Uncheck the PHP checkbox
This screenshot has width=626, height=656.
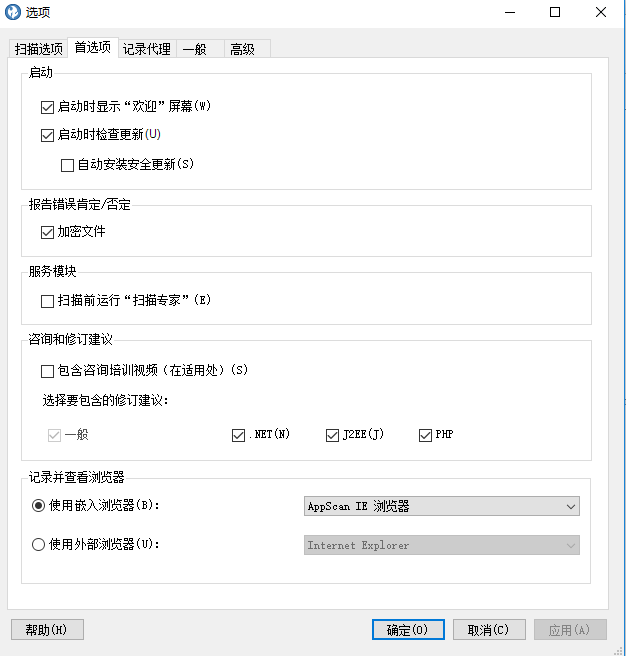click(x=425, y=435)
